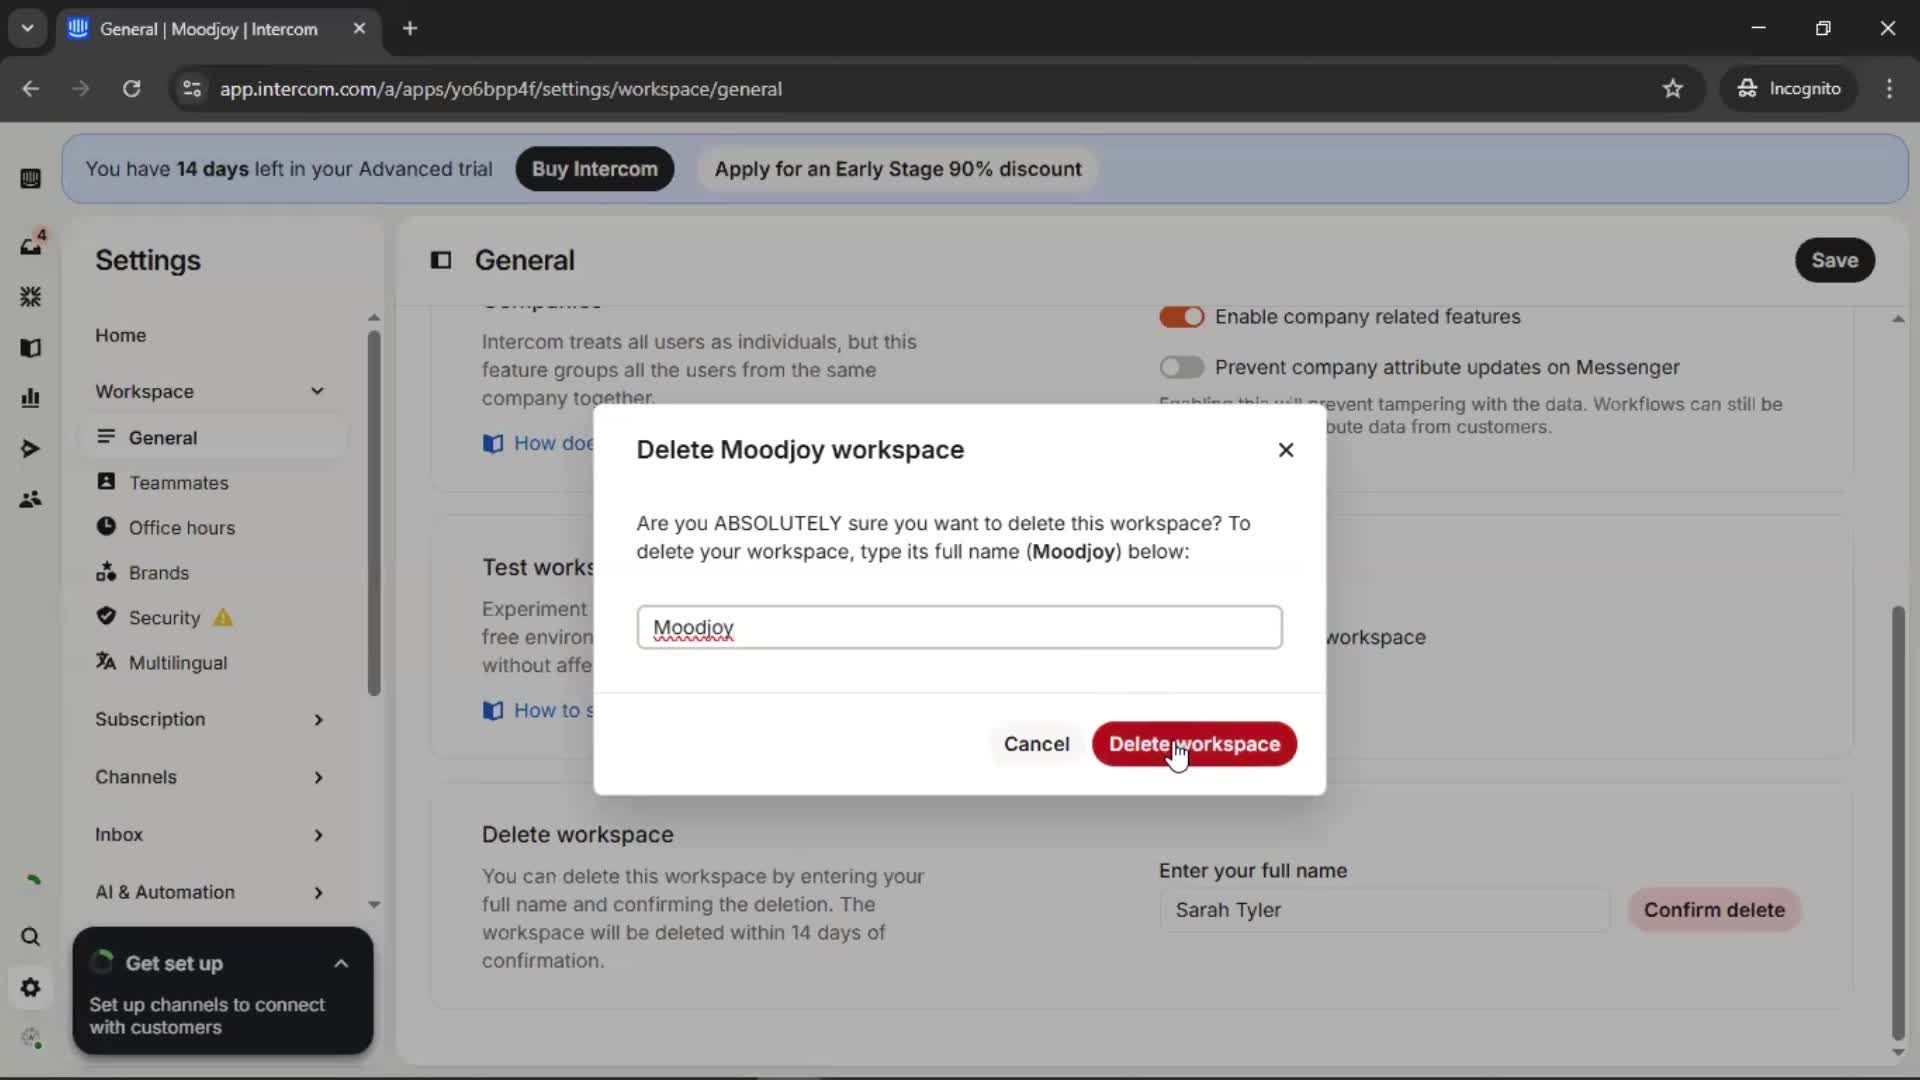Select the Teammates person icon
1920x1080 pixels.
[106, 482]
